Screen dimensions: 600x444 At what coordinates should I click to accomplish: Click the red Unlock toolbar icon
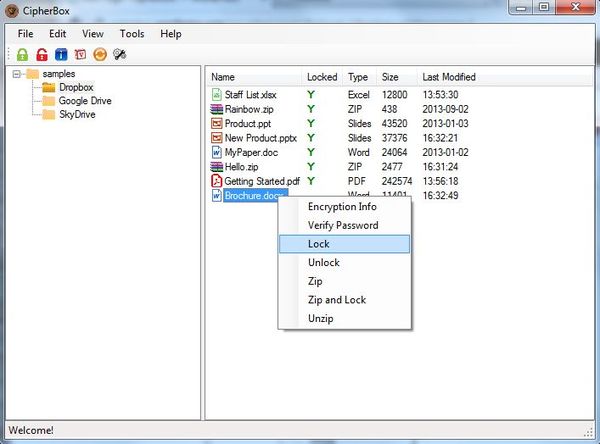(42, 54)
